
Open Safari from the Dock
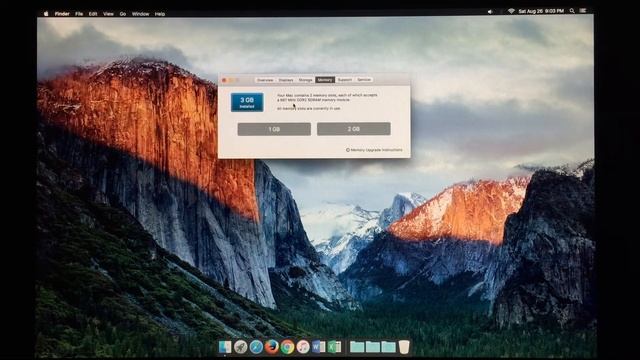click(x=256, y=347)
